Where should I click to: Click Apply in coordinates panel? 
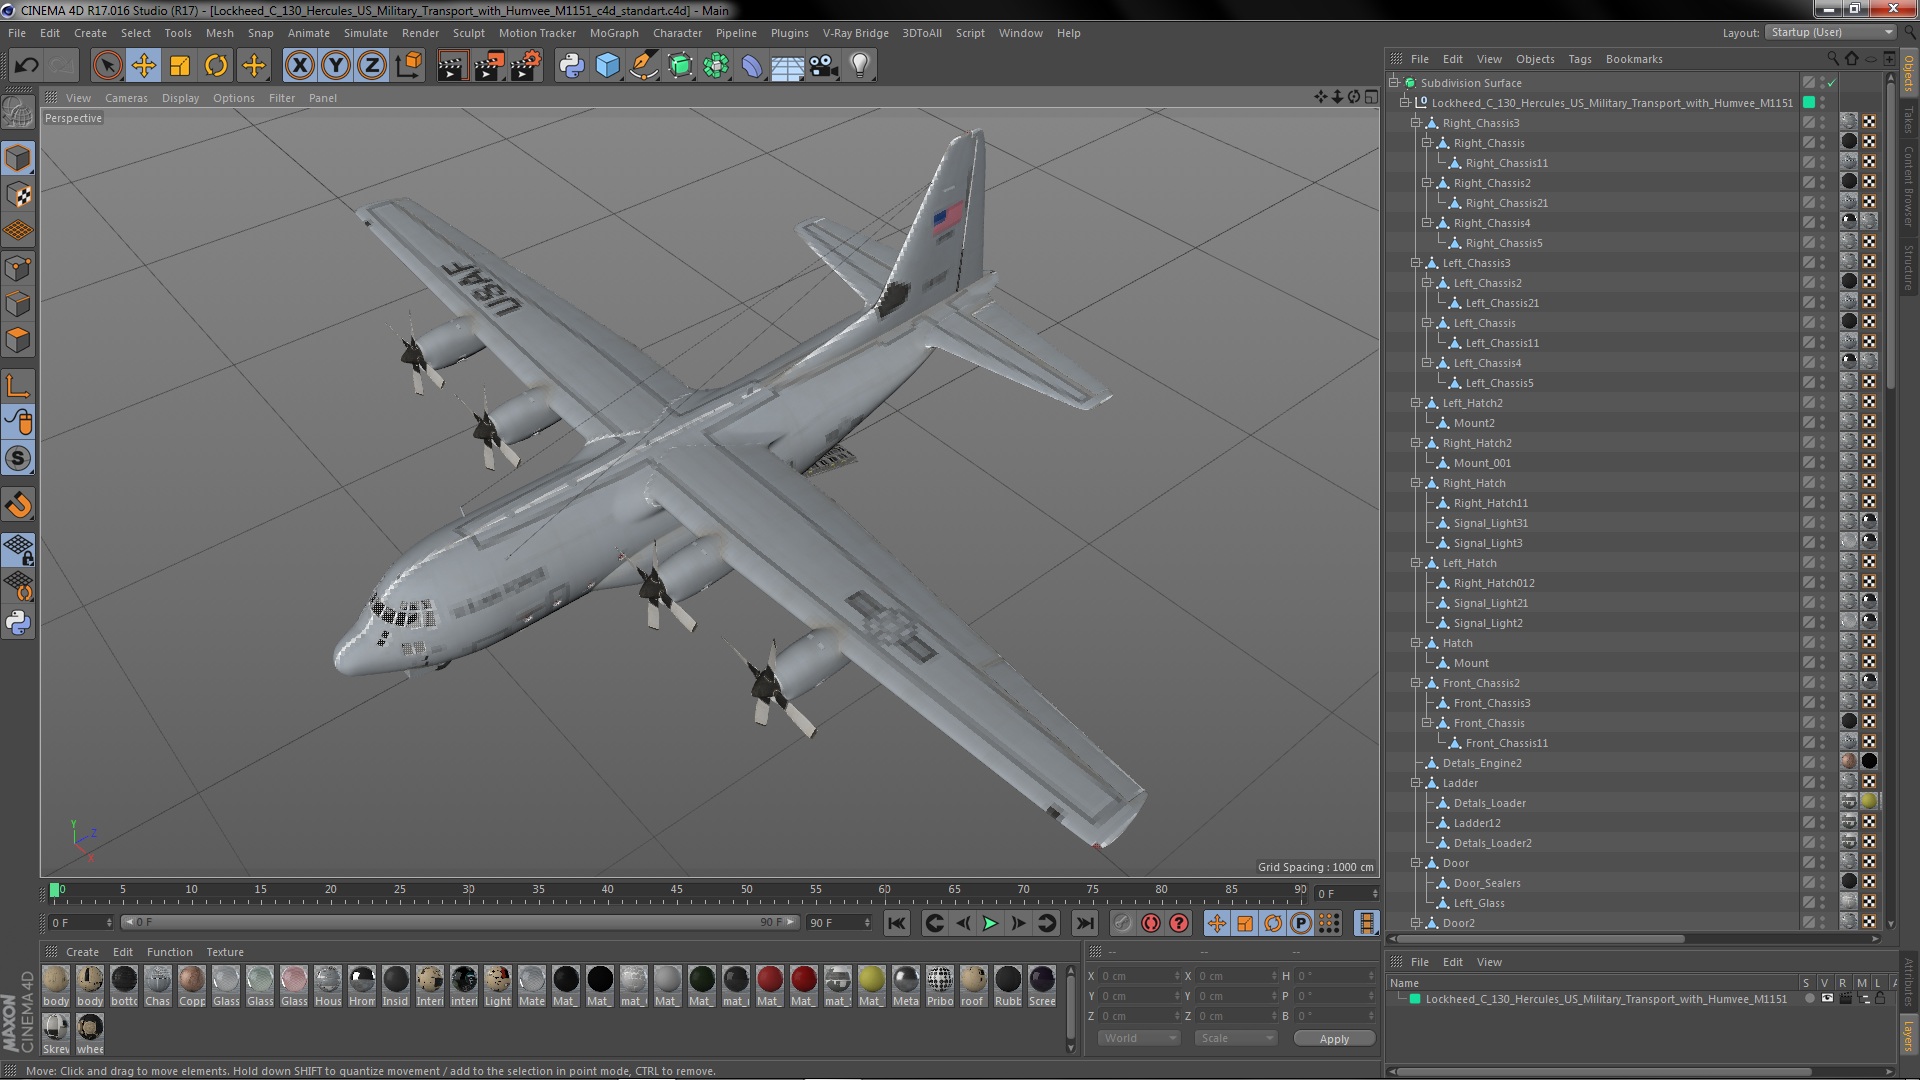1334,1038
